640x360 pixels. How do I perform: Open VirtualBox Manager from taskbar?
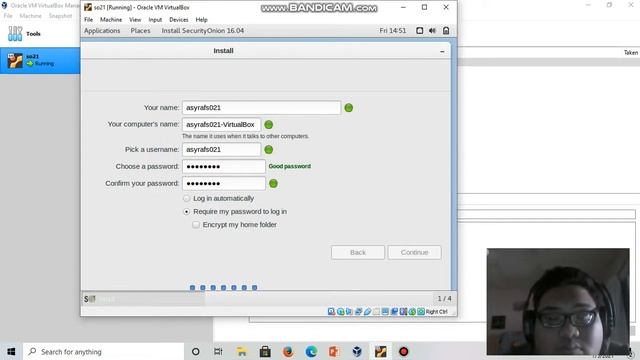[357, 351]
